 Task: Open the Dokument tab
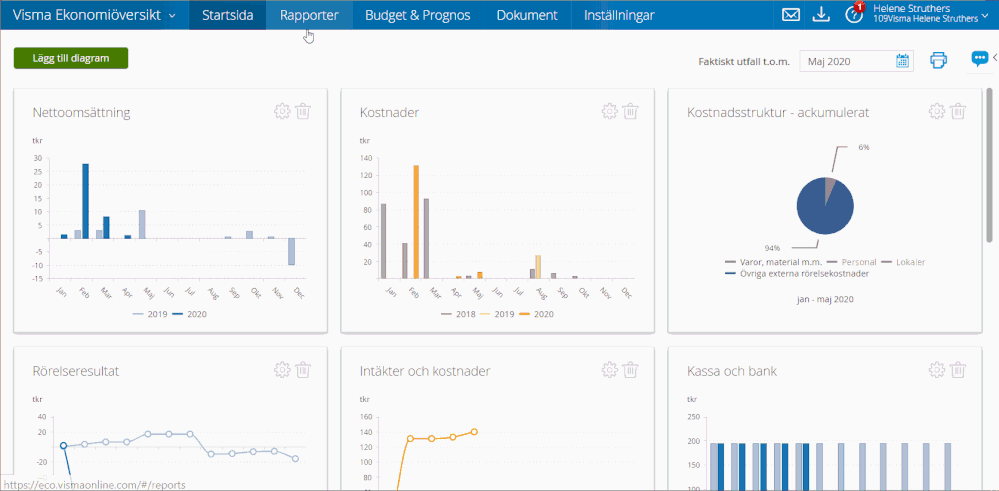coord(527,15)
